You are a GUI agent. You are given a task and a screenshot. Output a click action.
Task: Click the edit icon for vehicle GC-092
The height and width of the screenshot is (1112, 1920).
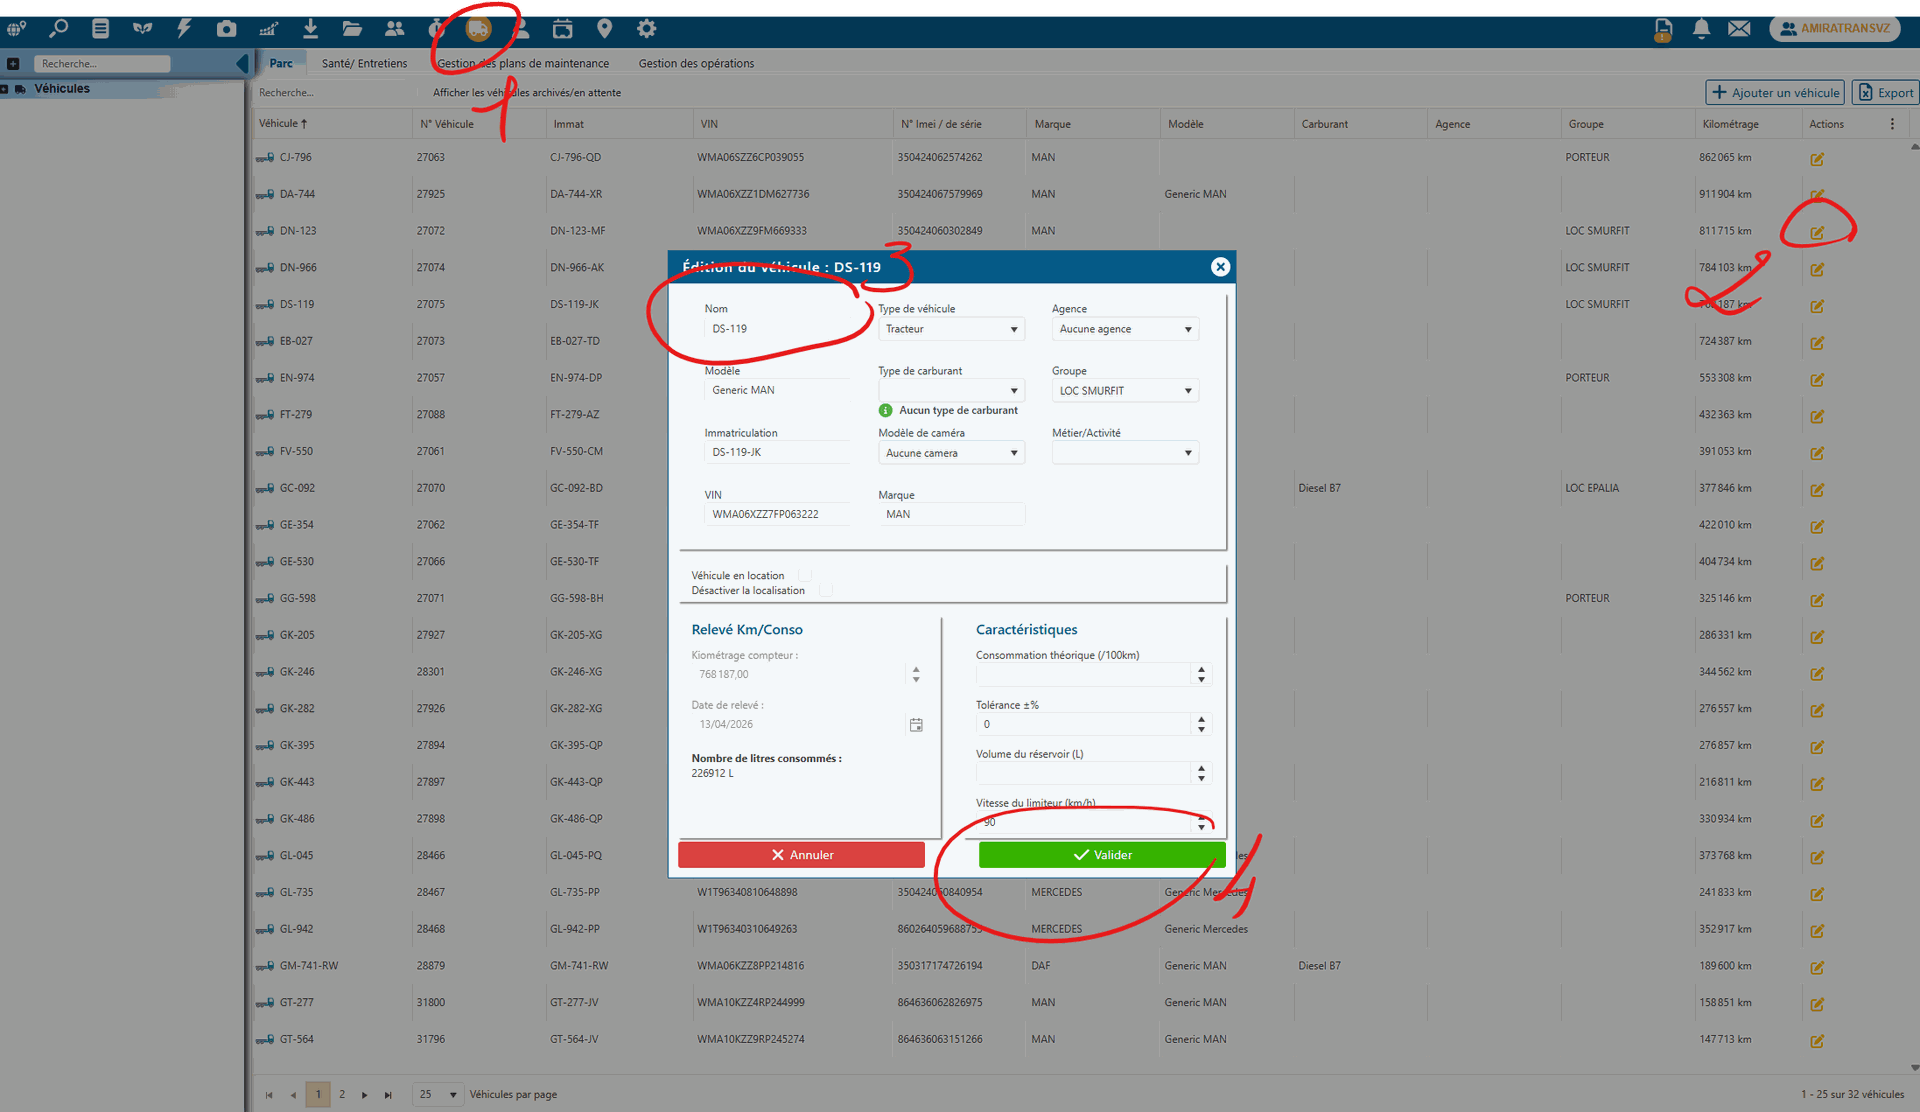coord(1817,490)
